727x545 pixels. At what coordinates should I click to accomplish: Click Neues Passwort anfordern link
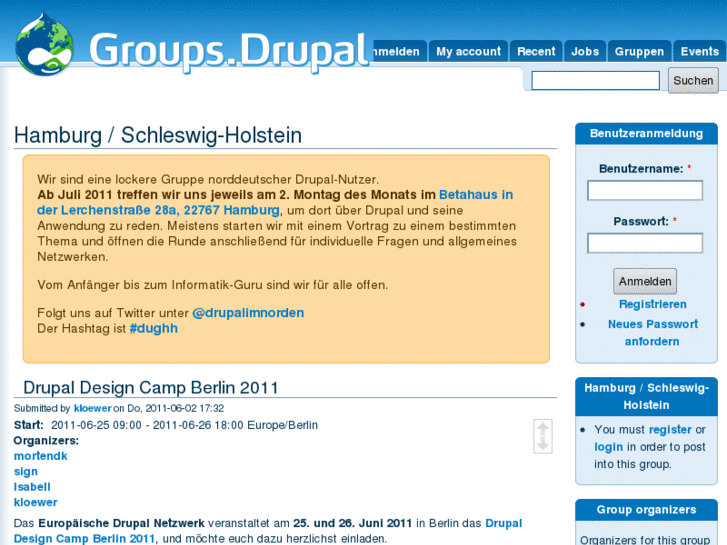click(x=652, y=333)
